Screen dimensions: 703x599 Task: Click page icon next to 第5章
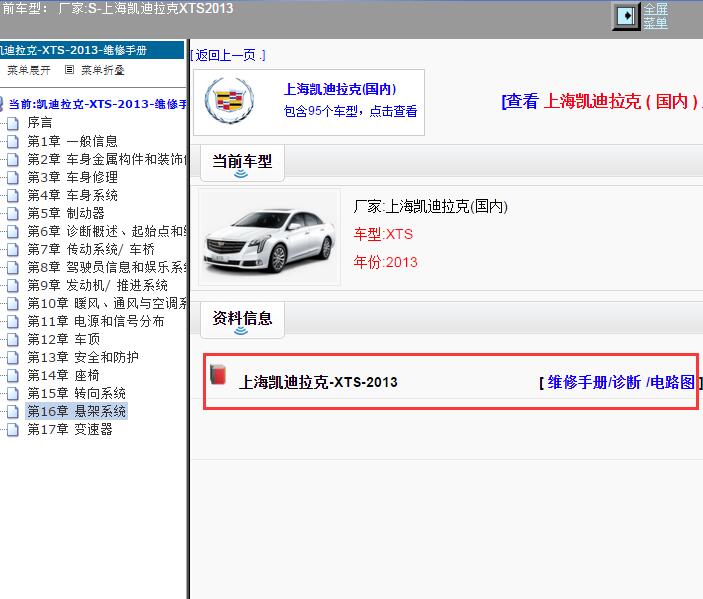(x=13, y=213)
